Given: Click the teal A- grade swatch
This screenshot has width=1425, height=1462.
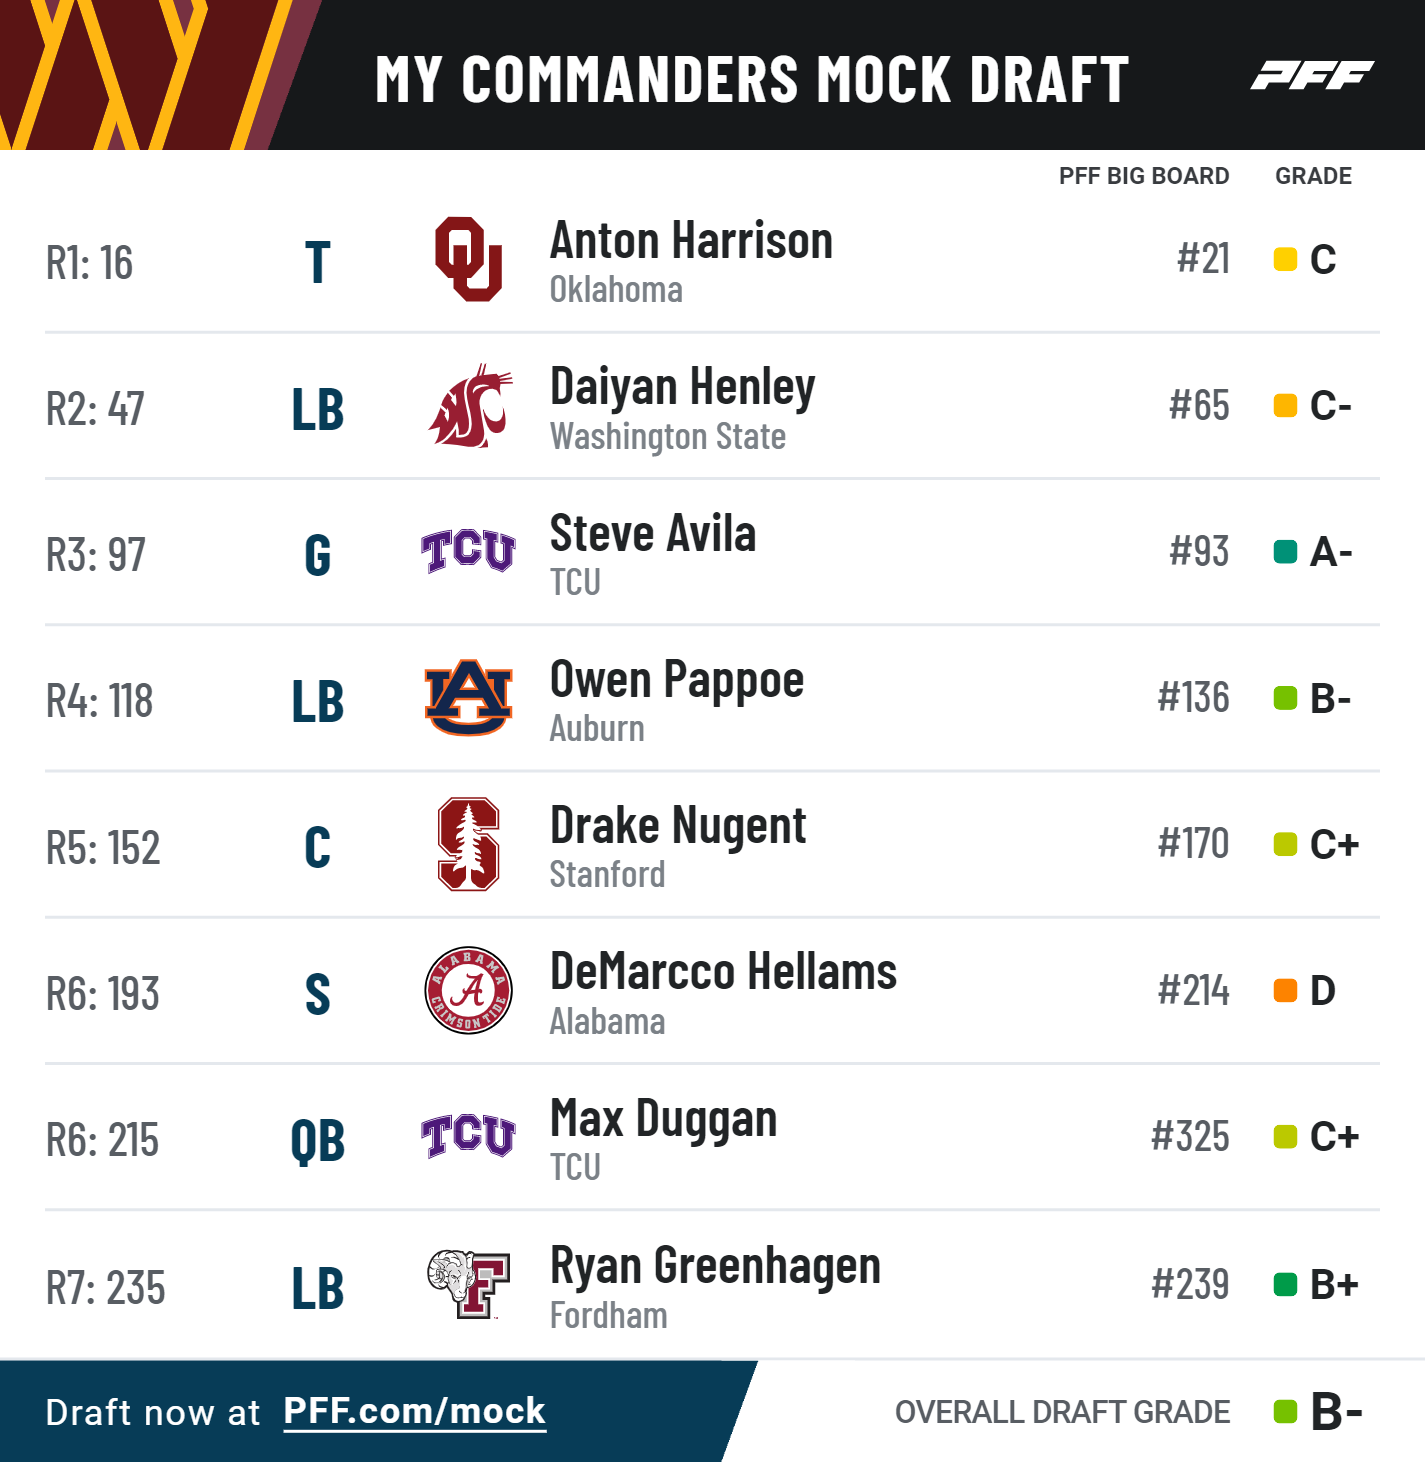Looking at the screenshot, I should (x=1285, y=551).
